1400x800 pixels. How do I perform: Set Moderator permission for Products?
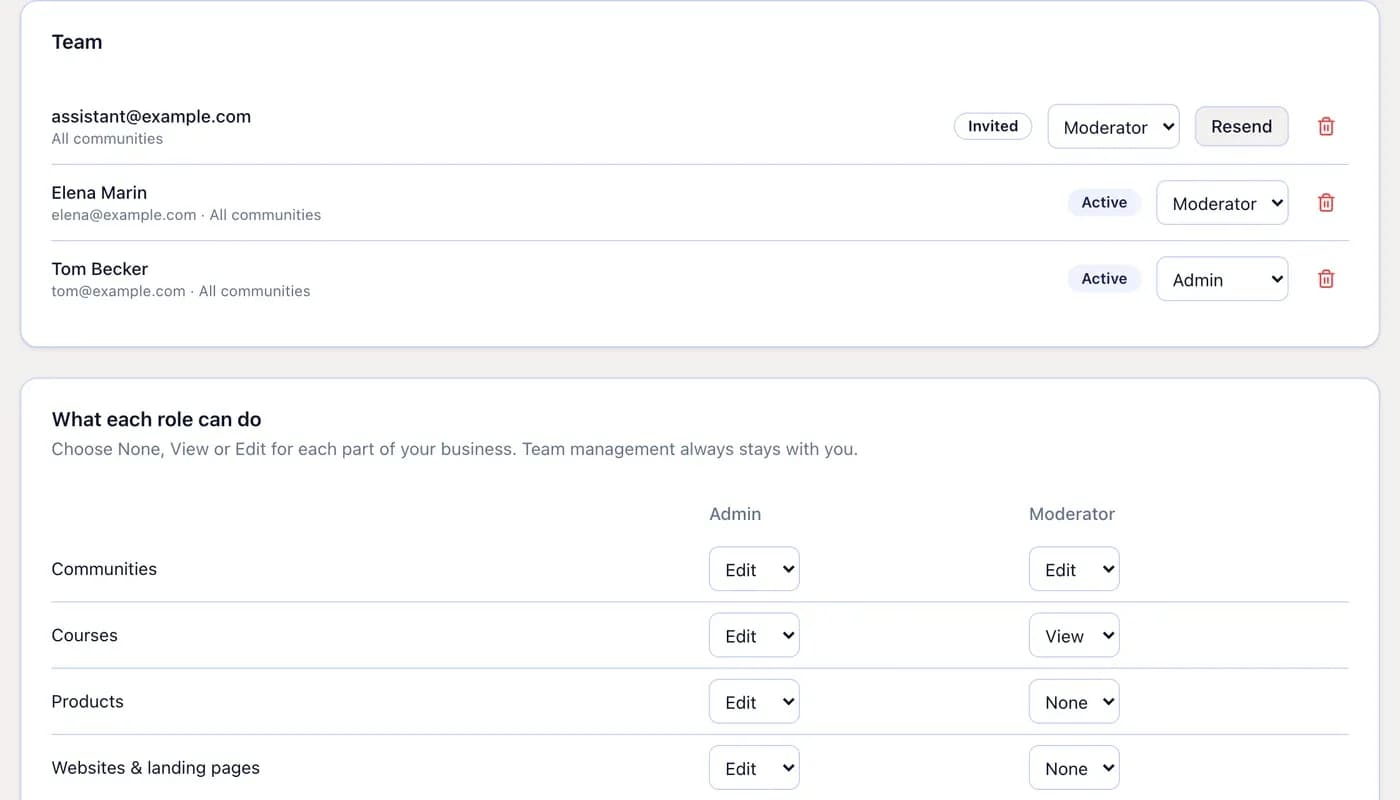1074,702
